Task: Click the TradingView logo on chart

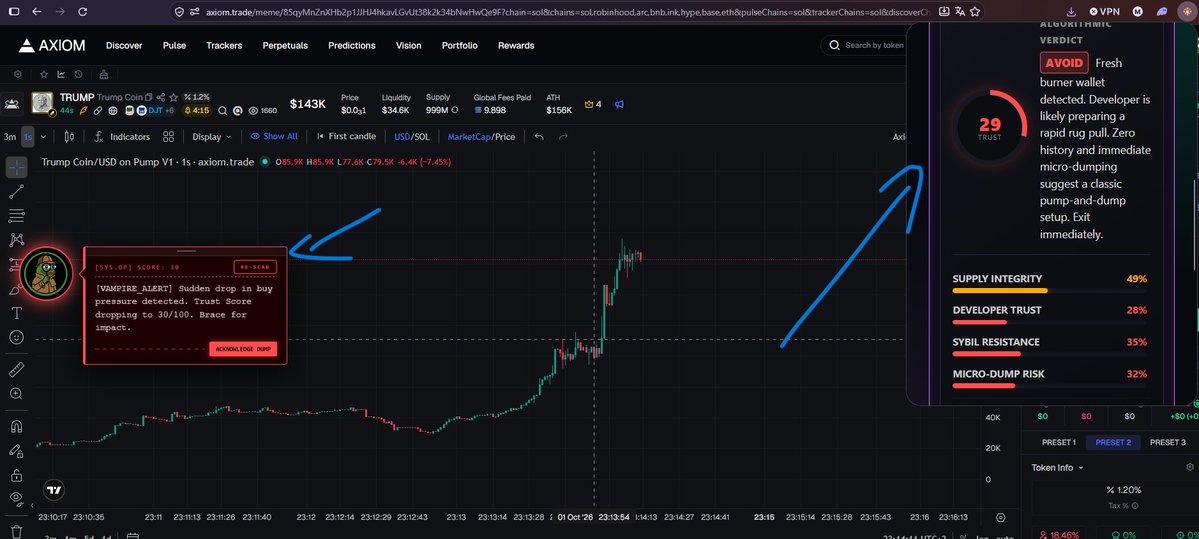Action: click(53, 491)
